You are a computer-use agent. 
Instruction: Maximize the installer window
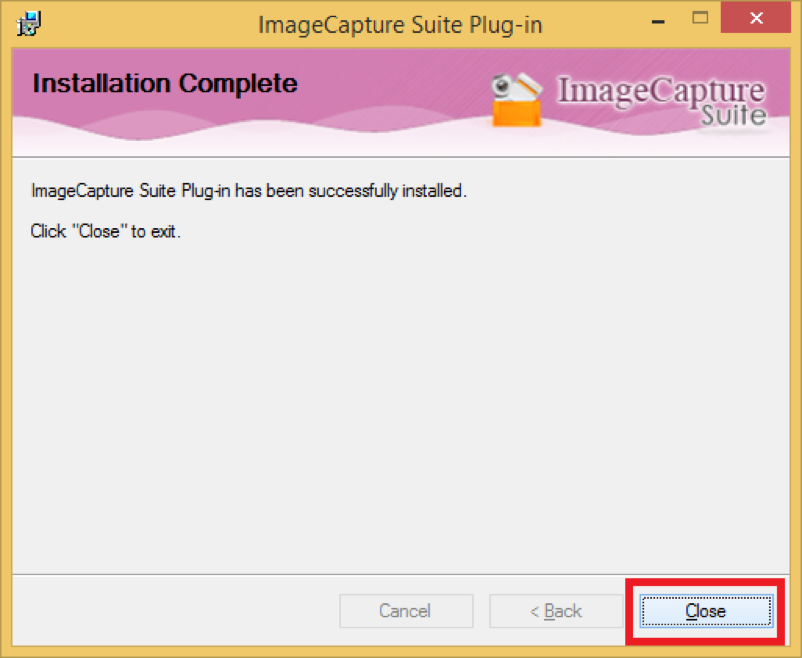pyautogui.click(x=700, y=18)
